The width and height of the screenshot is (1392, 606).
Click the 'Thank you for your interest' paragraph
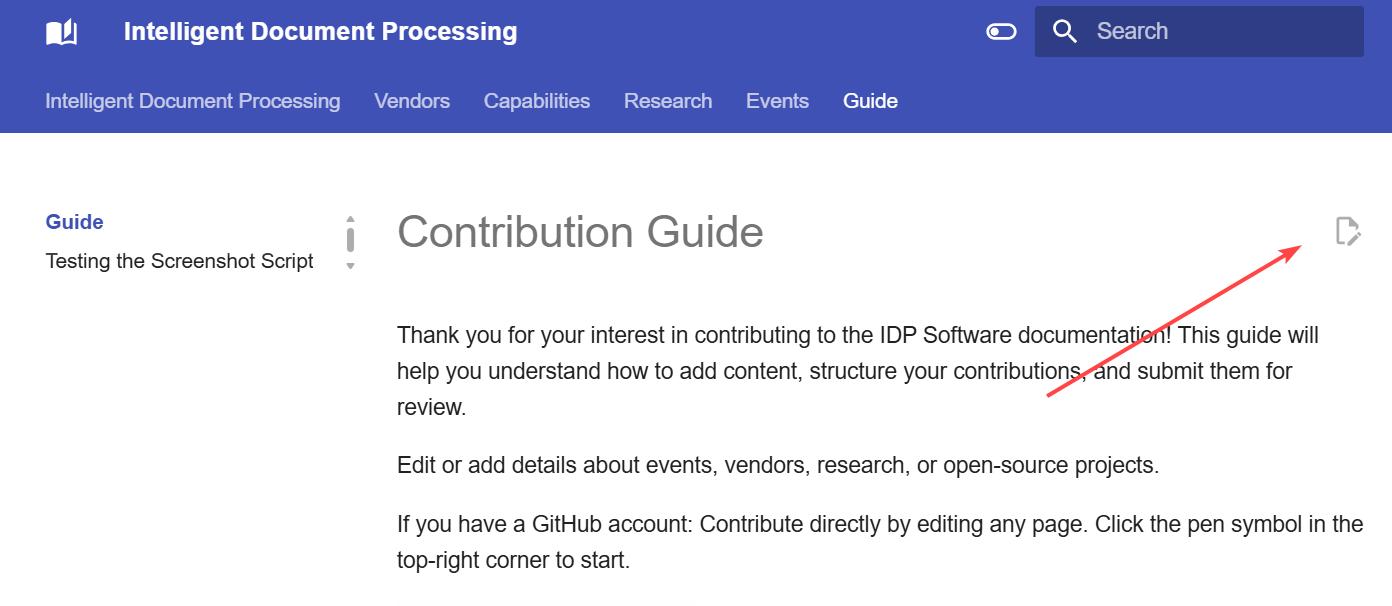[858, 371]
